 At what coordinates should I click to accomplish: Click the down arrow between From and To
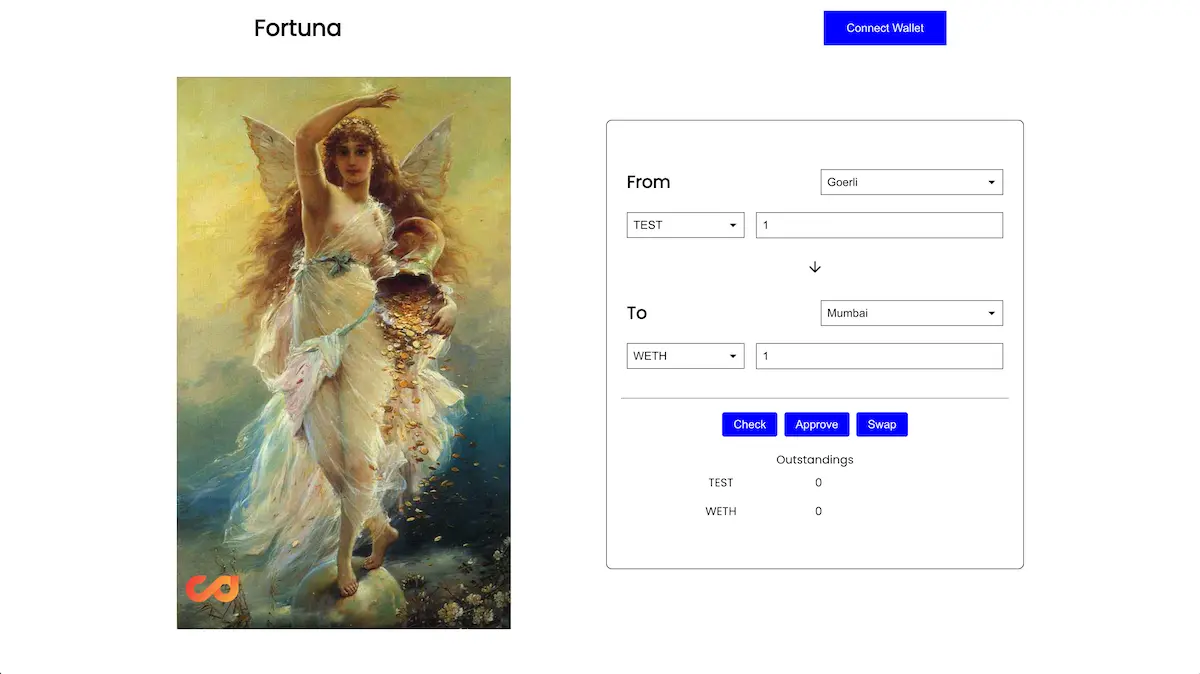click(815, 267)
